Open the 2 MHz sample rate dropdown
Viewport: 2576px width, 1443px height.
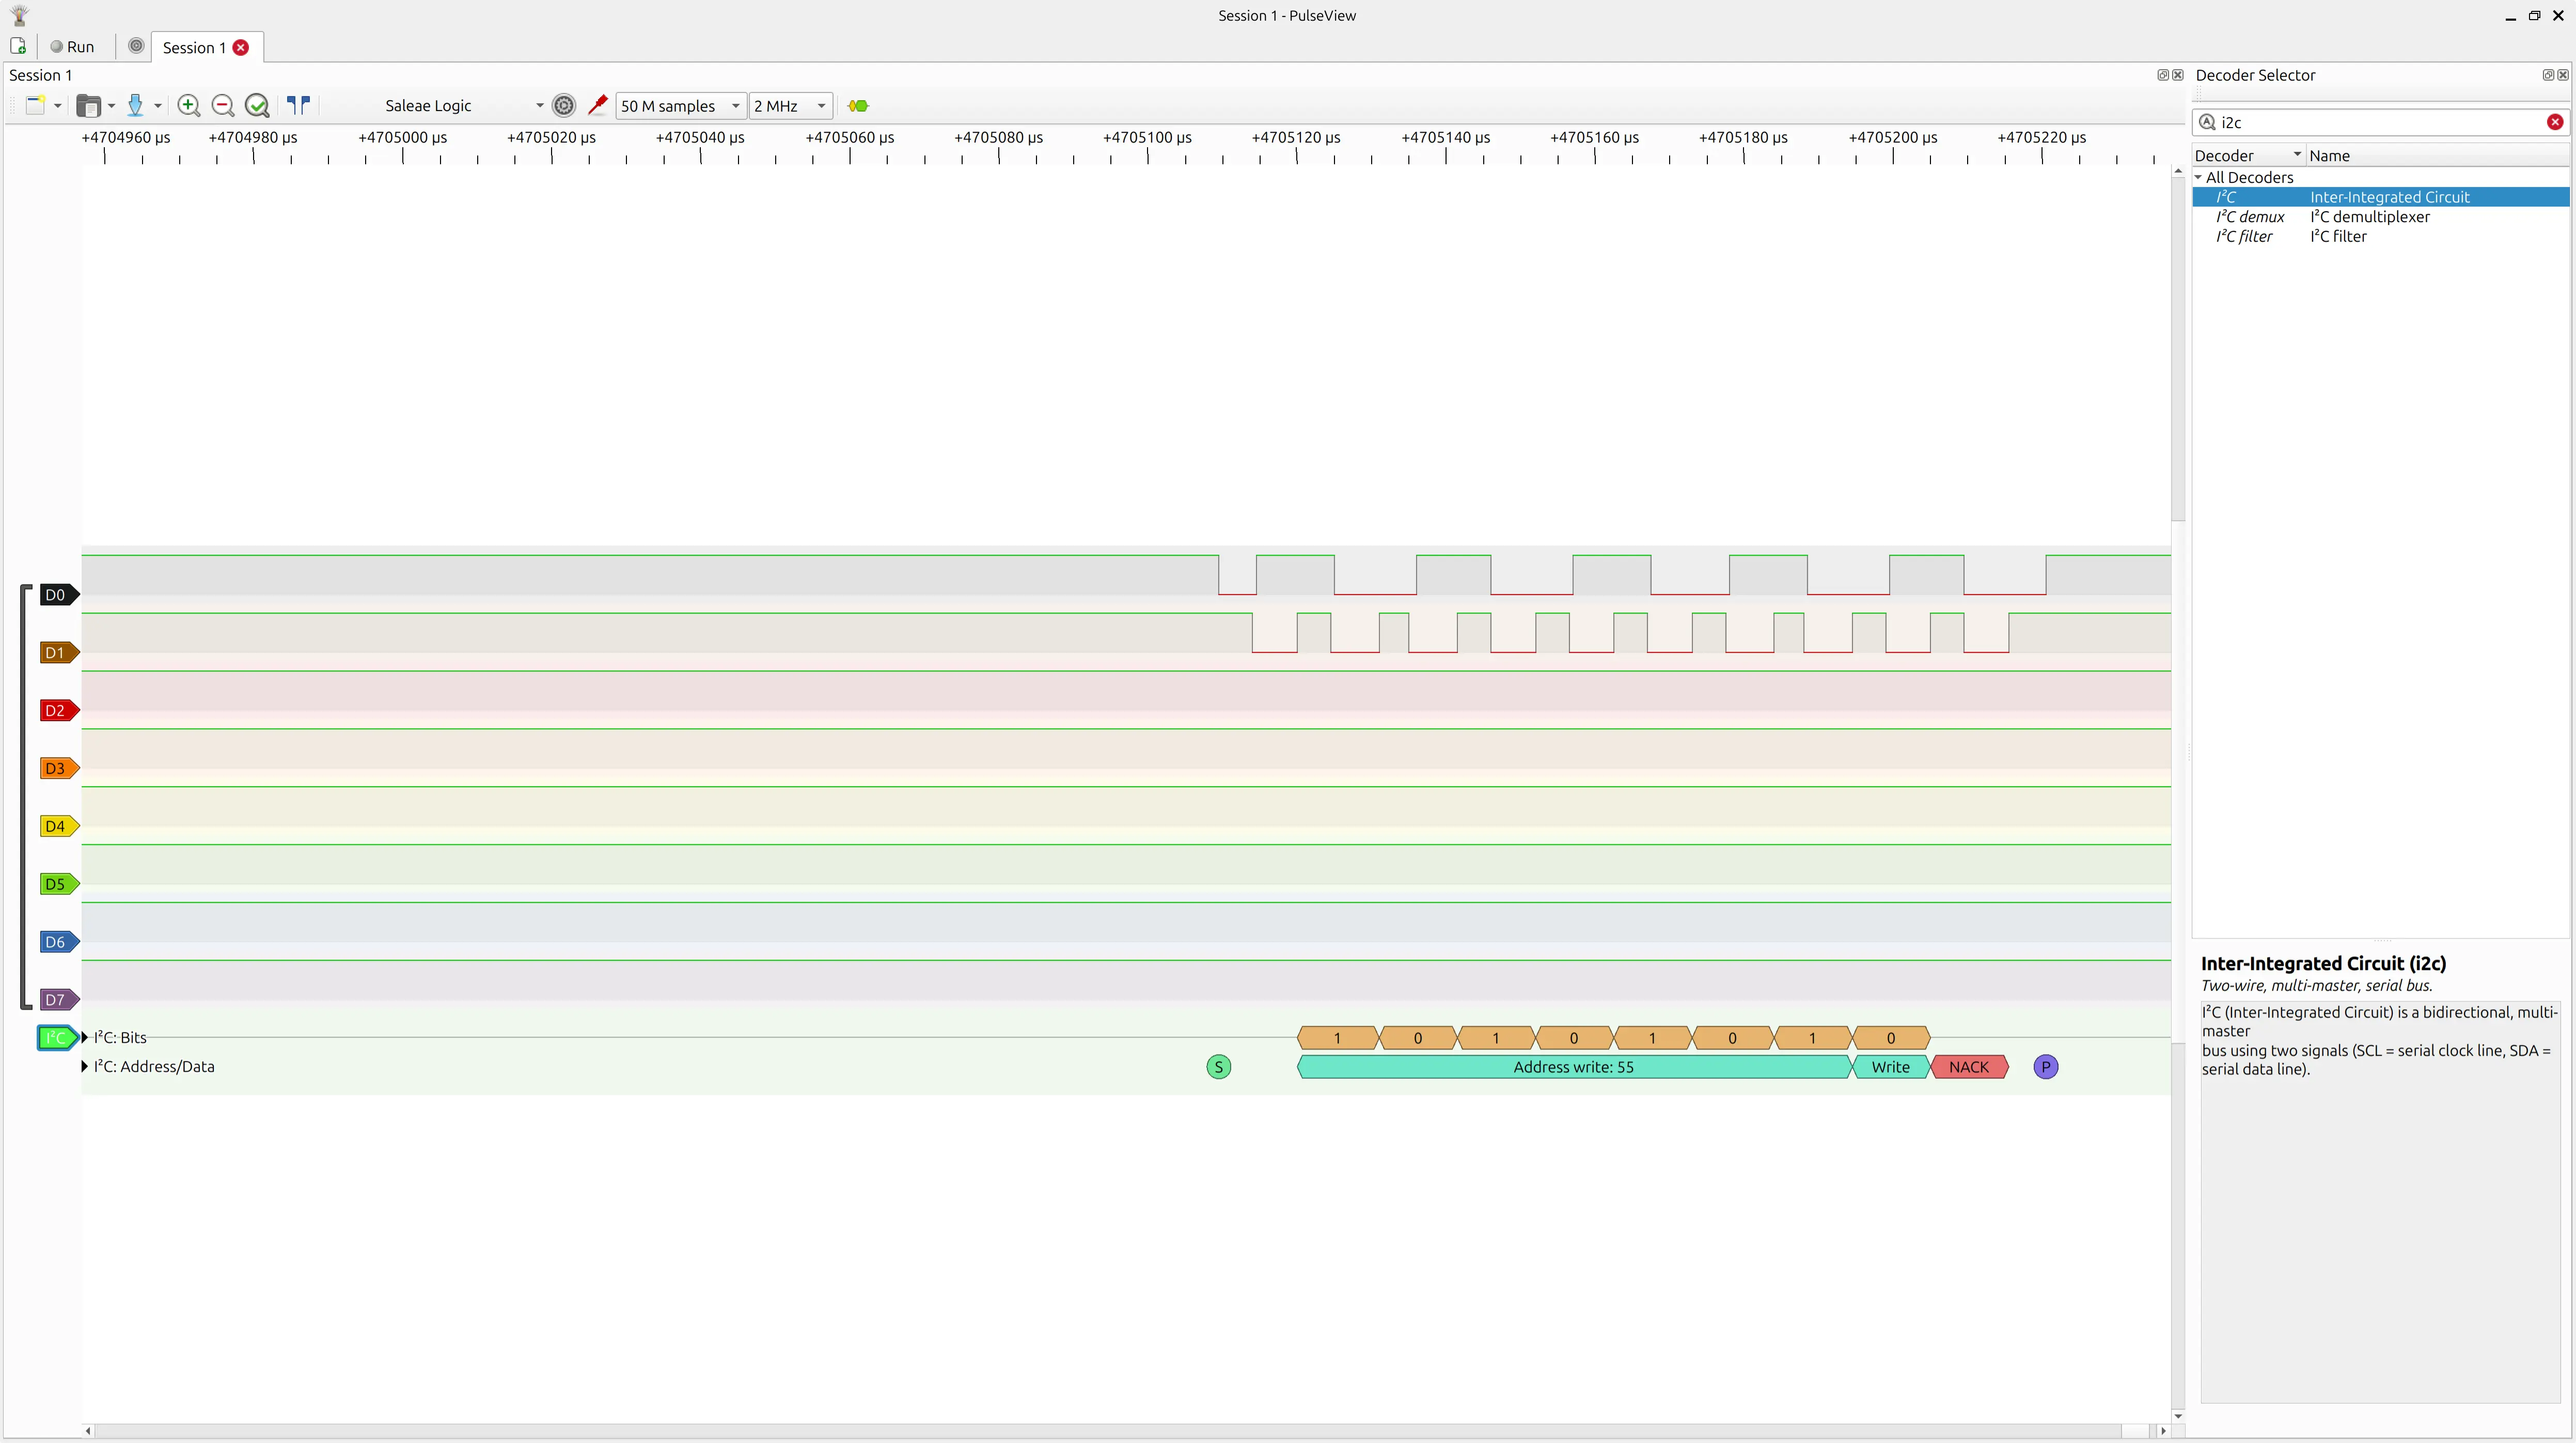[x=790, y=106]
